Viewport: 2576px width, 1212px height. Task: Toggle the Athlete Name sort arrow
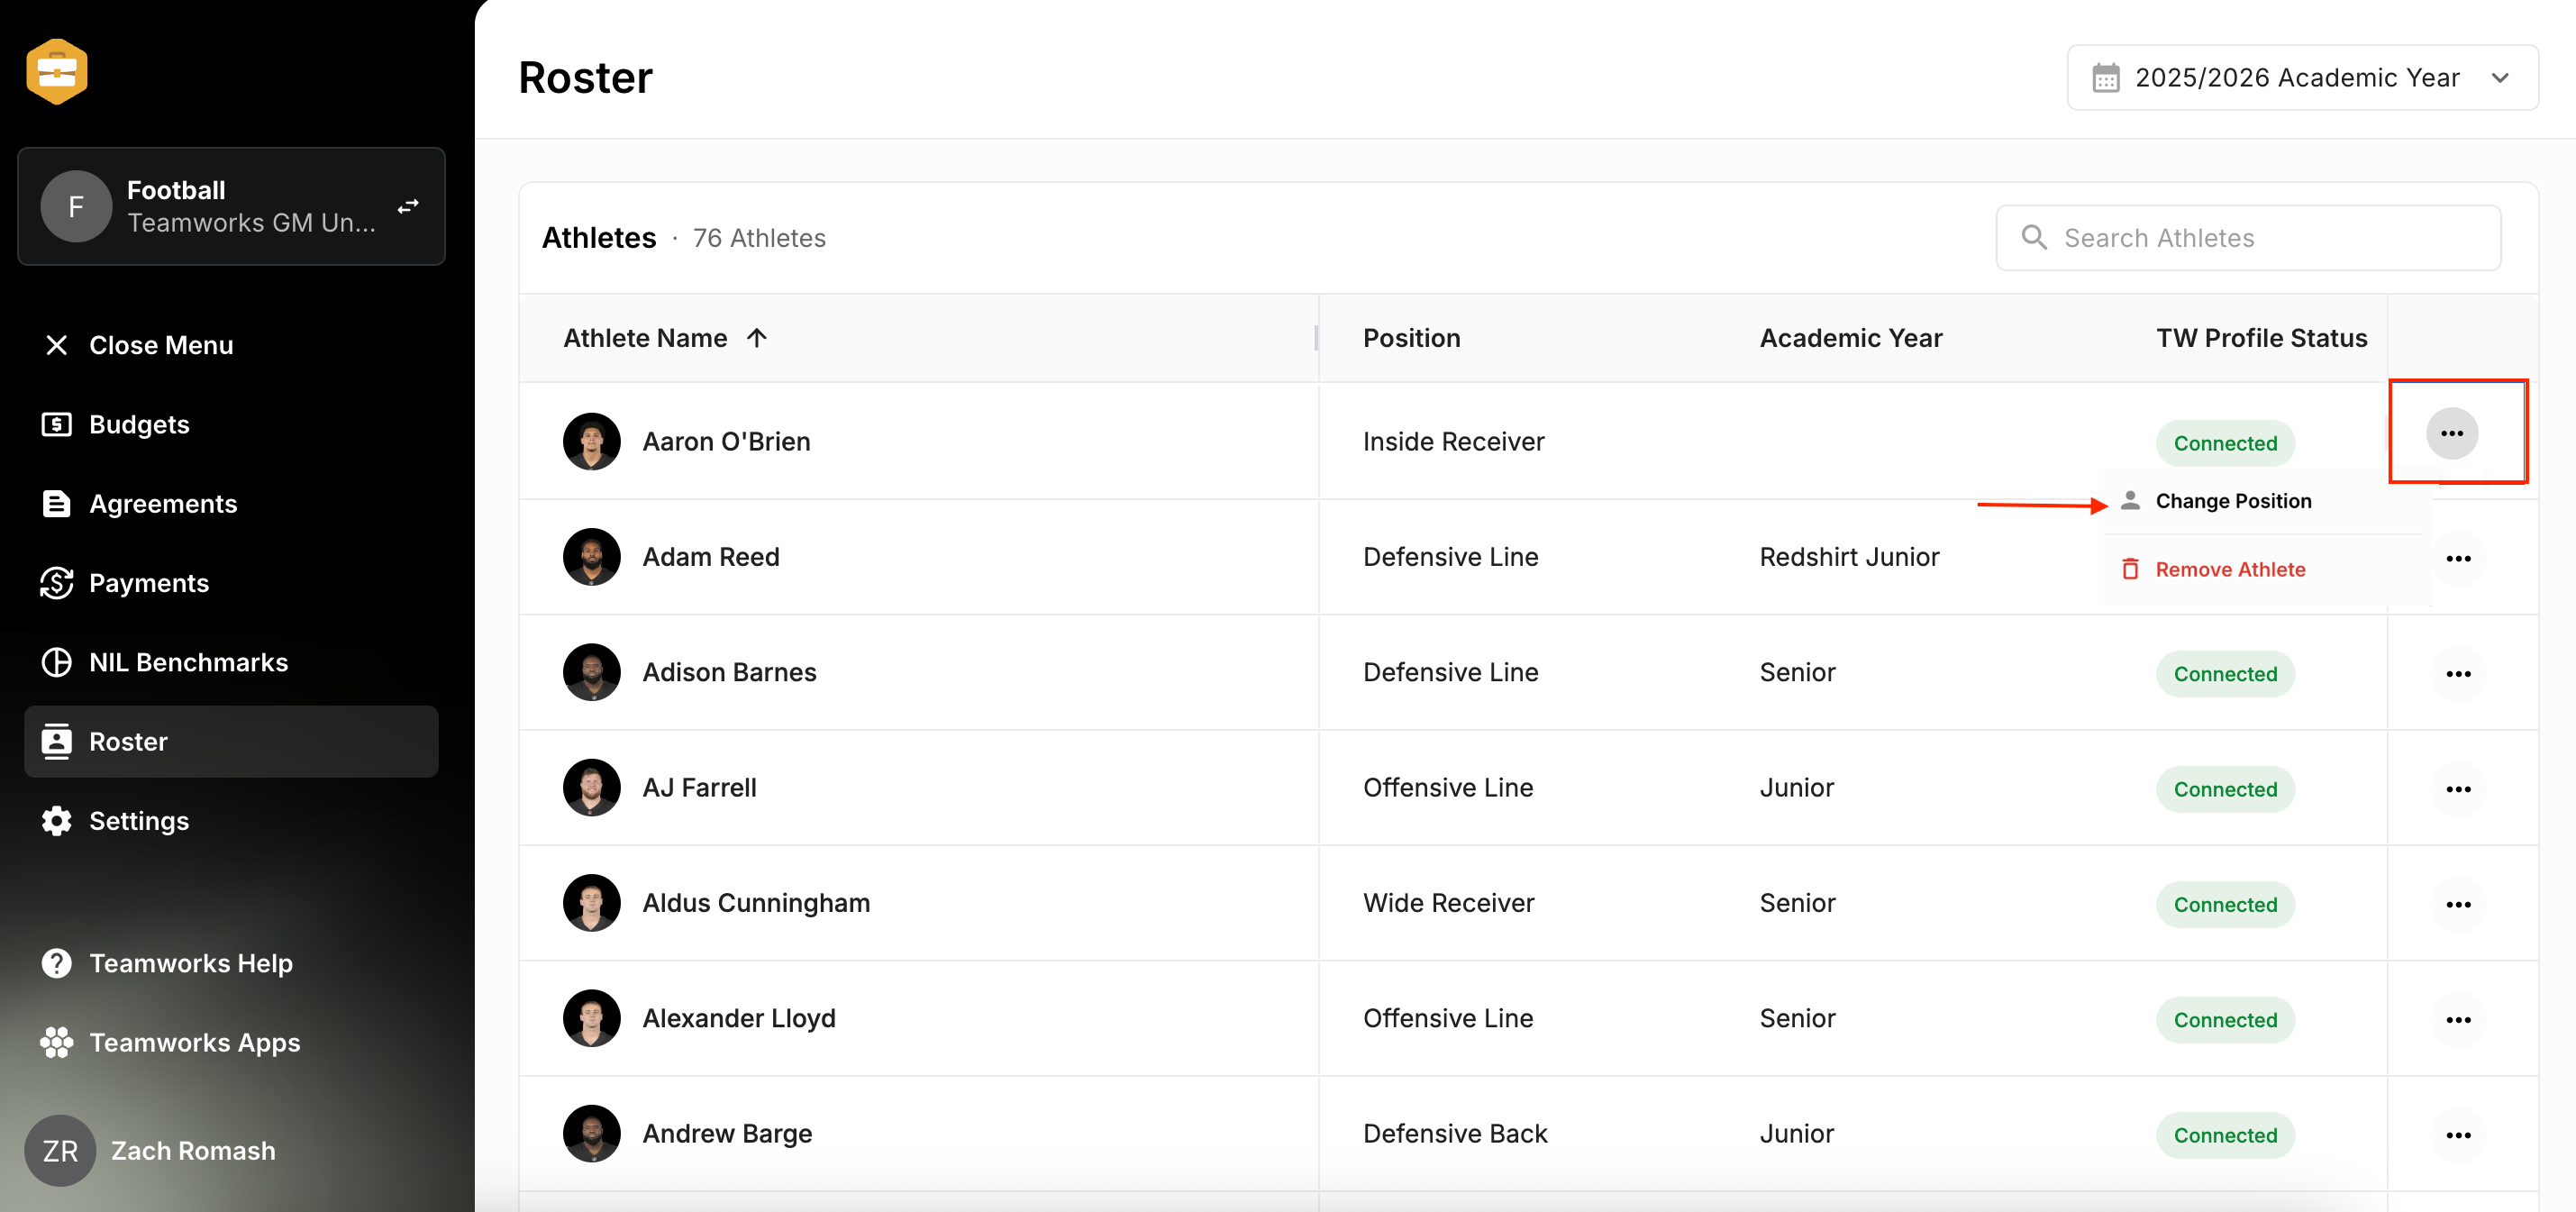pyautogui.click(x=757, y=338)
